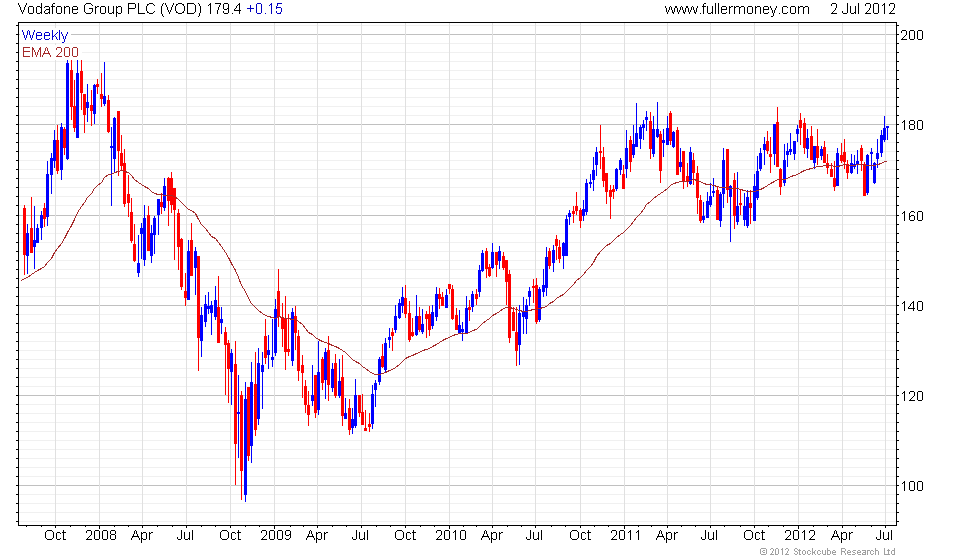Image resolution: width=980 pixels, height=560 pixels.
Task: Click the 'Vodafone Group PLC (VOD)' chart title
Action: [x=110, y=9]
